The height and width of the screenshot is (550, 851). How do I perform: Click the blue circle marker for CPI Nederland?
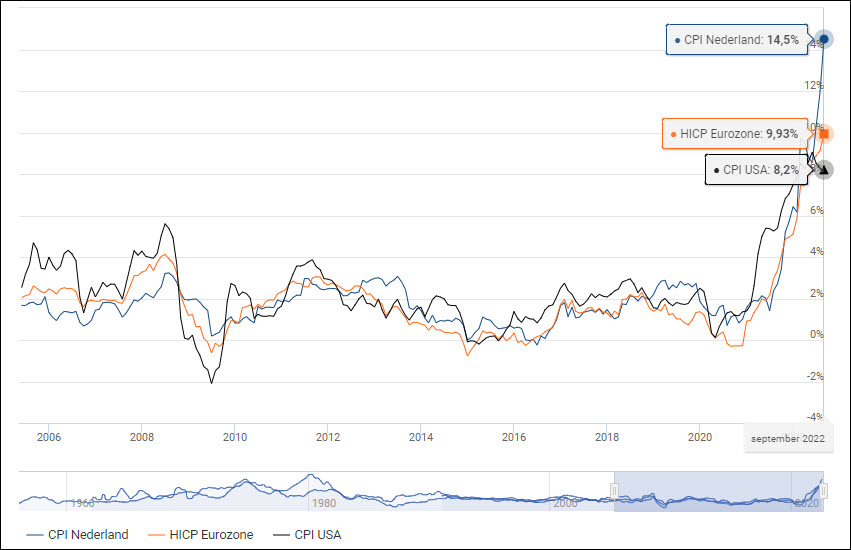[824, 39]
